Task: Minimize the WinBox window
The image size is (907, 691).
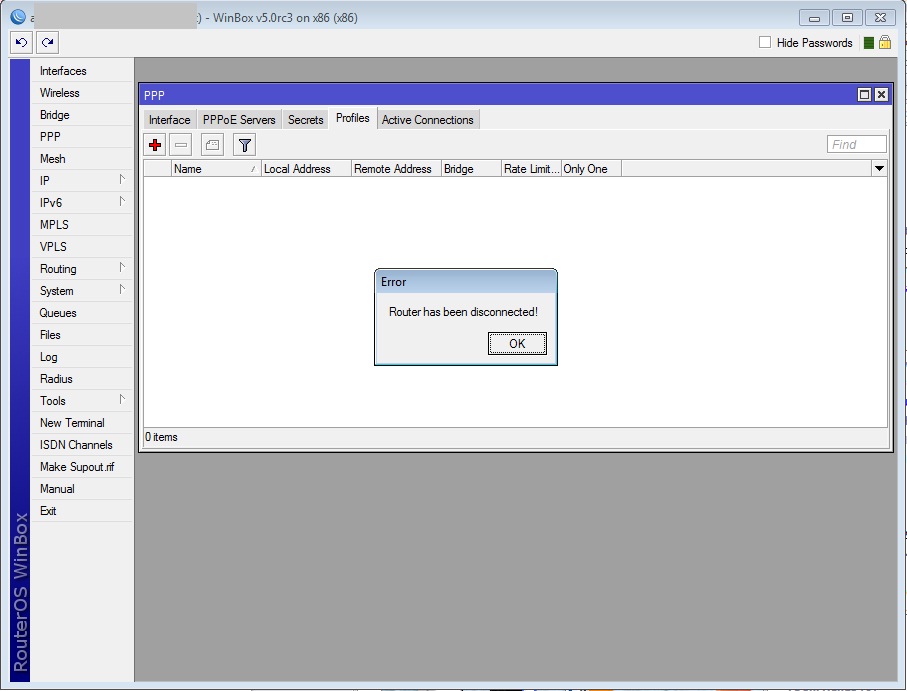Action: (814, 17)
